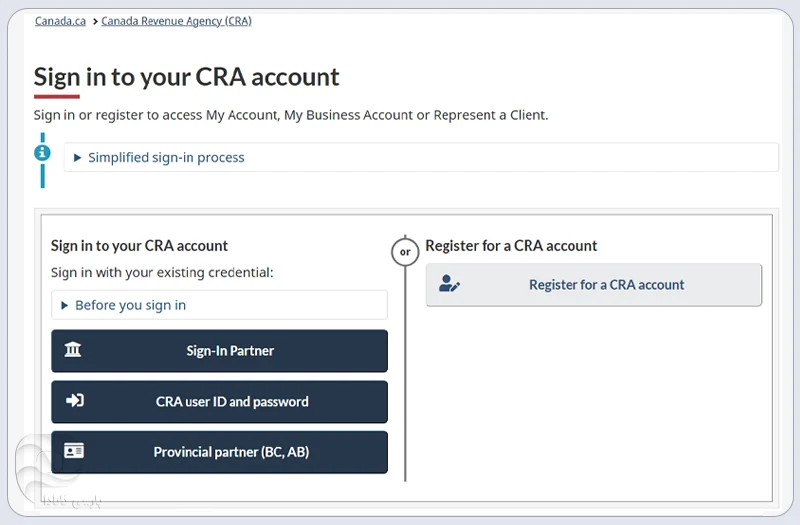
Task: Click the triangle beside Simplified sign-in process
Action: pyautogui.click(x=78, y=158)
